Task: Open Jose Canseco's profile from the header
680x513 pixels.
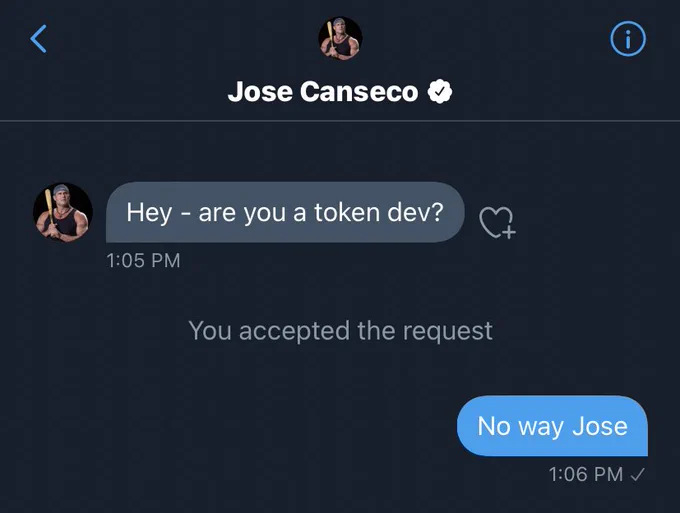Action: tap(340, 39)
